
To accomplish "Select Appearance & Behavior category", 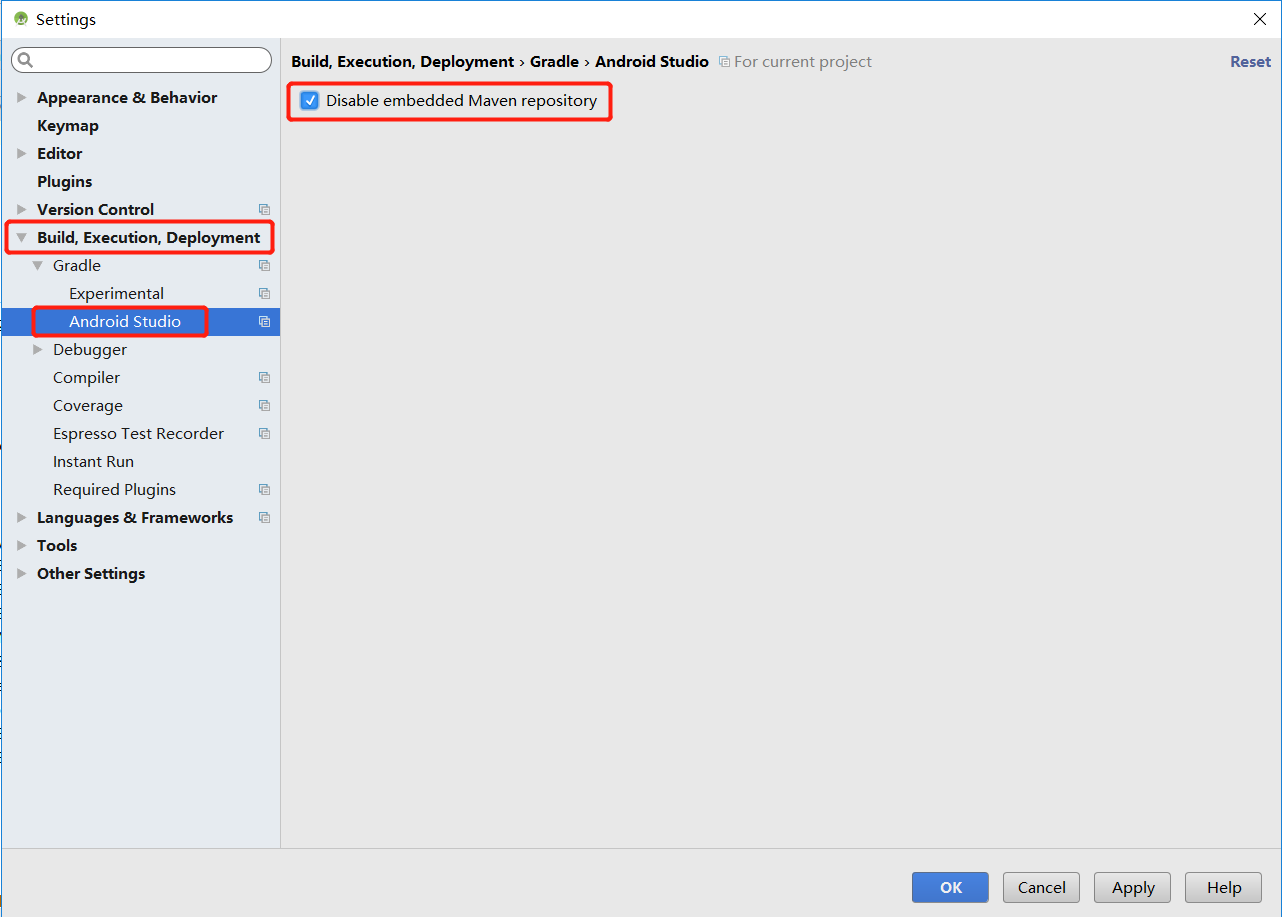I will click(x=127, y=98).
